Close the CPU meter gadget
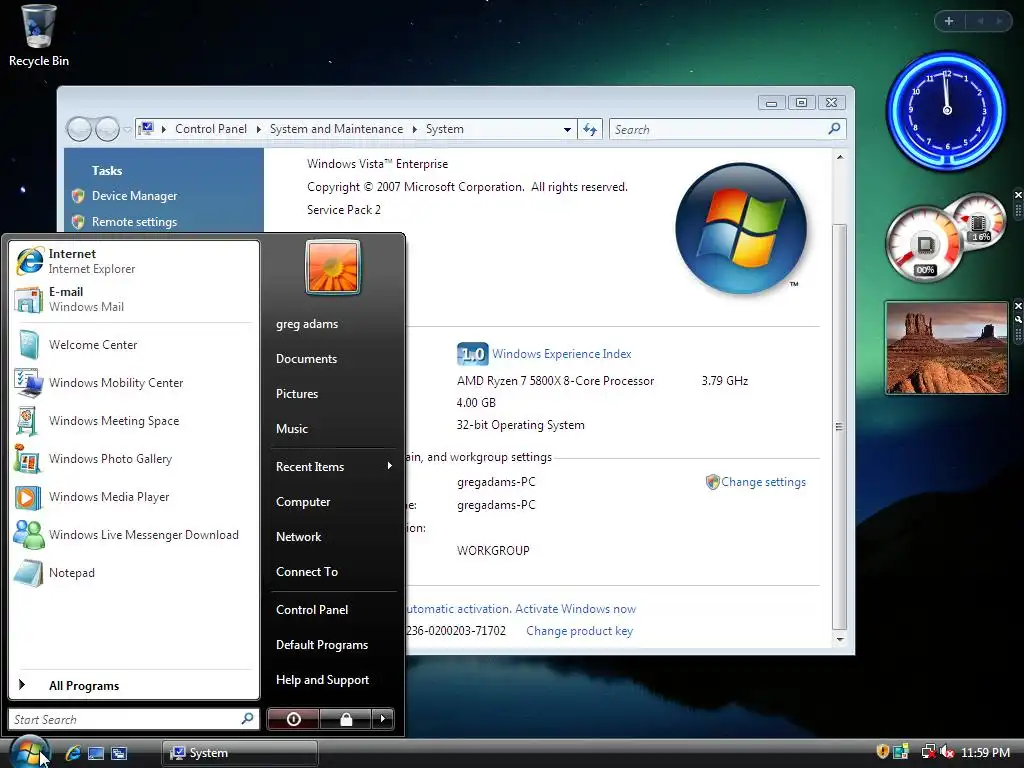This screenshot has height=768, width=1024. pos(1017,195)
